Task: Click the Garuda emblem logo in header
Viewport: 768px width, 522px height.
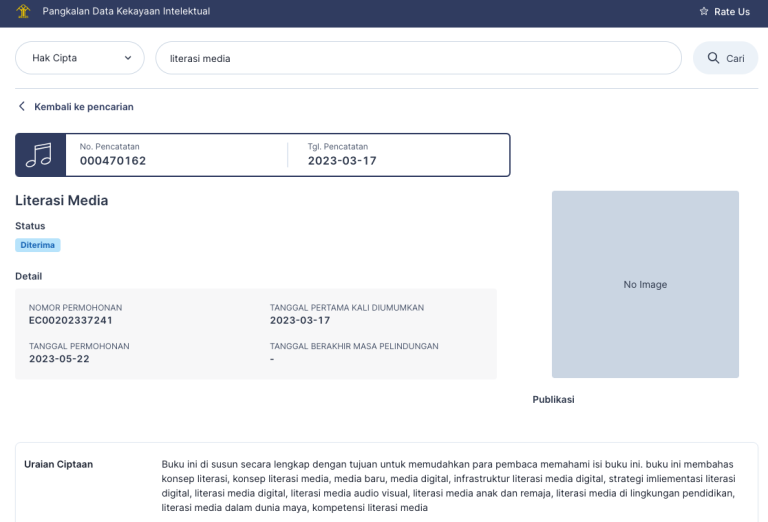Action: [x=23, y=12]
